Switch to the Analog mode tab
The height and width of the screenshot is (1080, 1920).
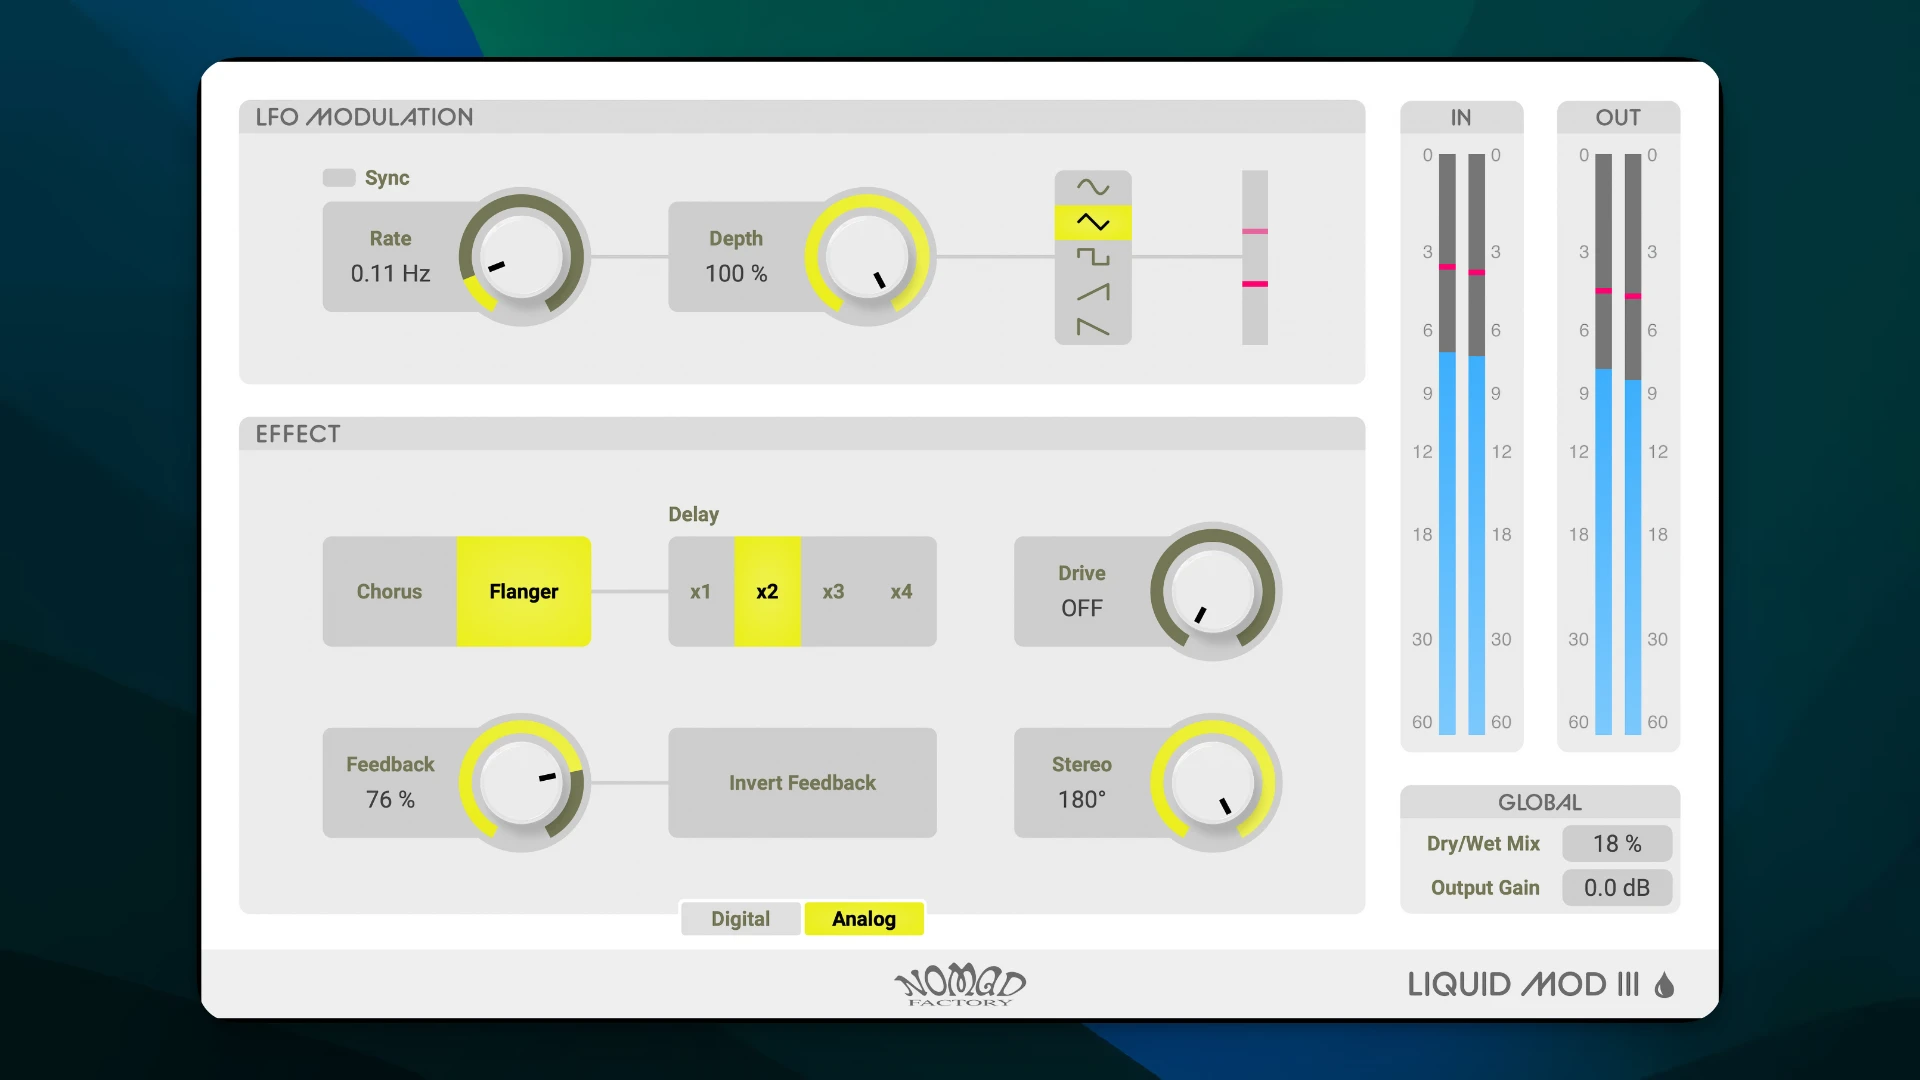click(x=864, y=918)
